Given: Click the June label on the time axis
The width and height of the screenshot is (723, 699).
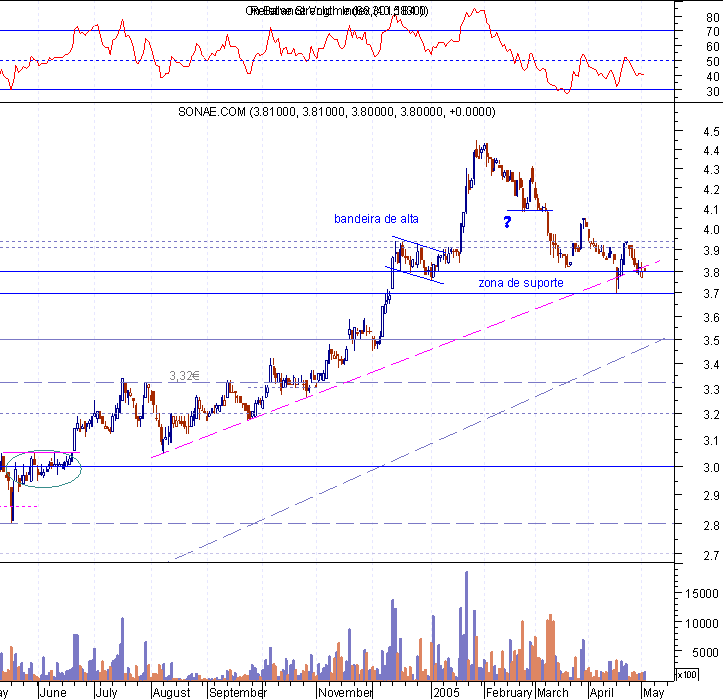Looking at the screenshot, I should point(53,693).
